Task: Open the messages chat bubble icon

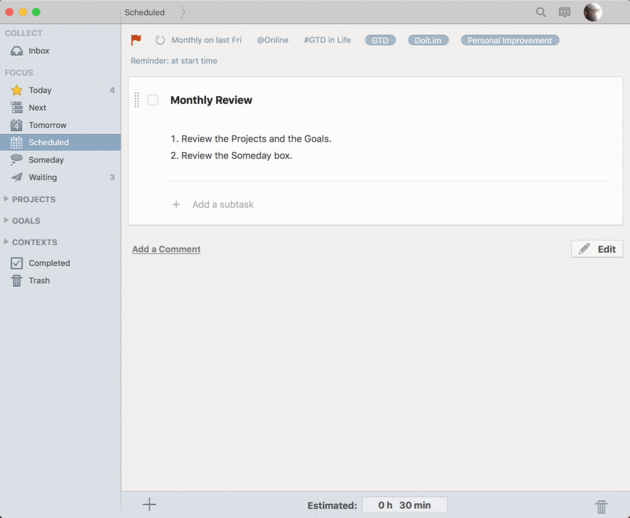Action: tap(565, 12)
